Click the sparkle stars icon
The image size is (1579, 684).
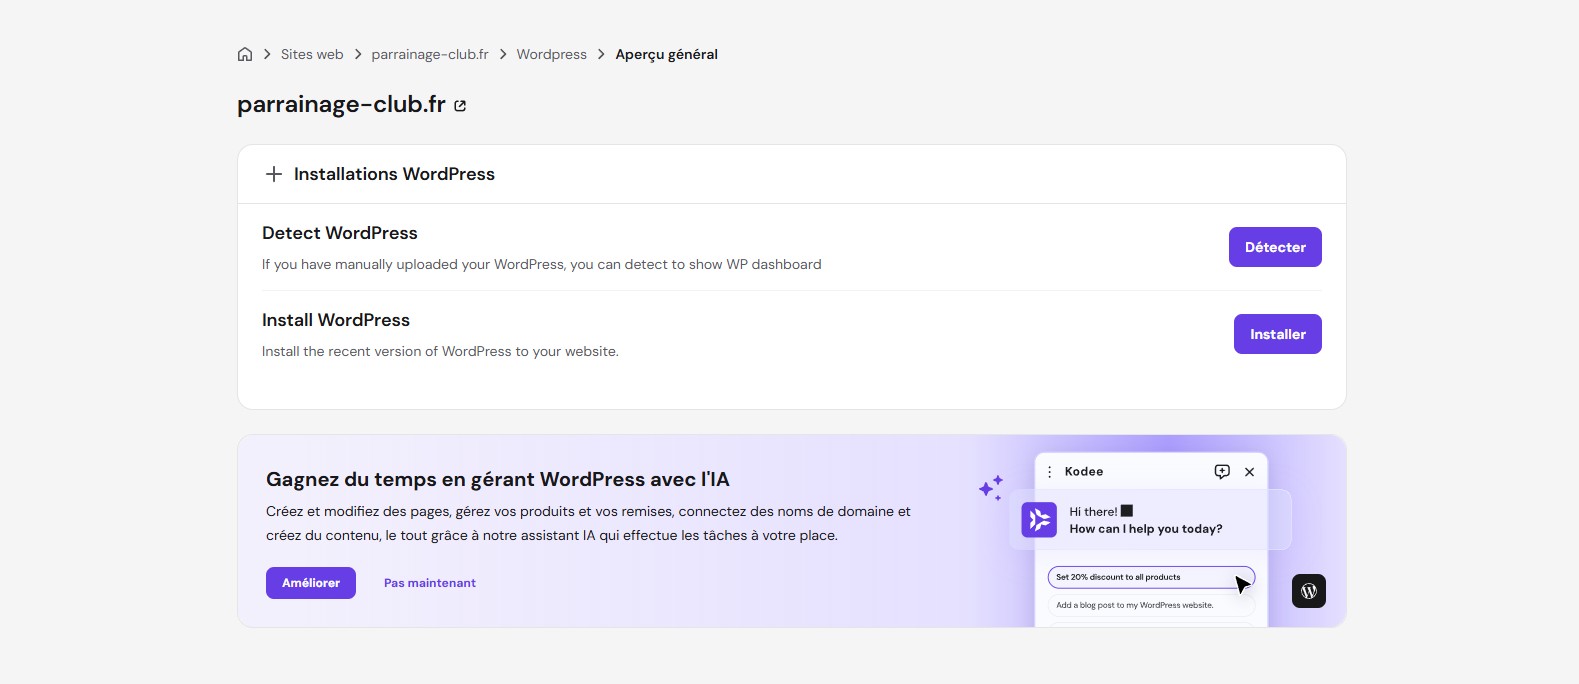tap(991, 487)
